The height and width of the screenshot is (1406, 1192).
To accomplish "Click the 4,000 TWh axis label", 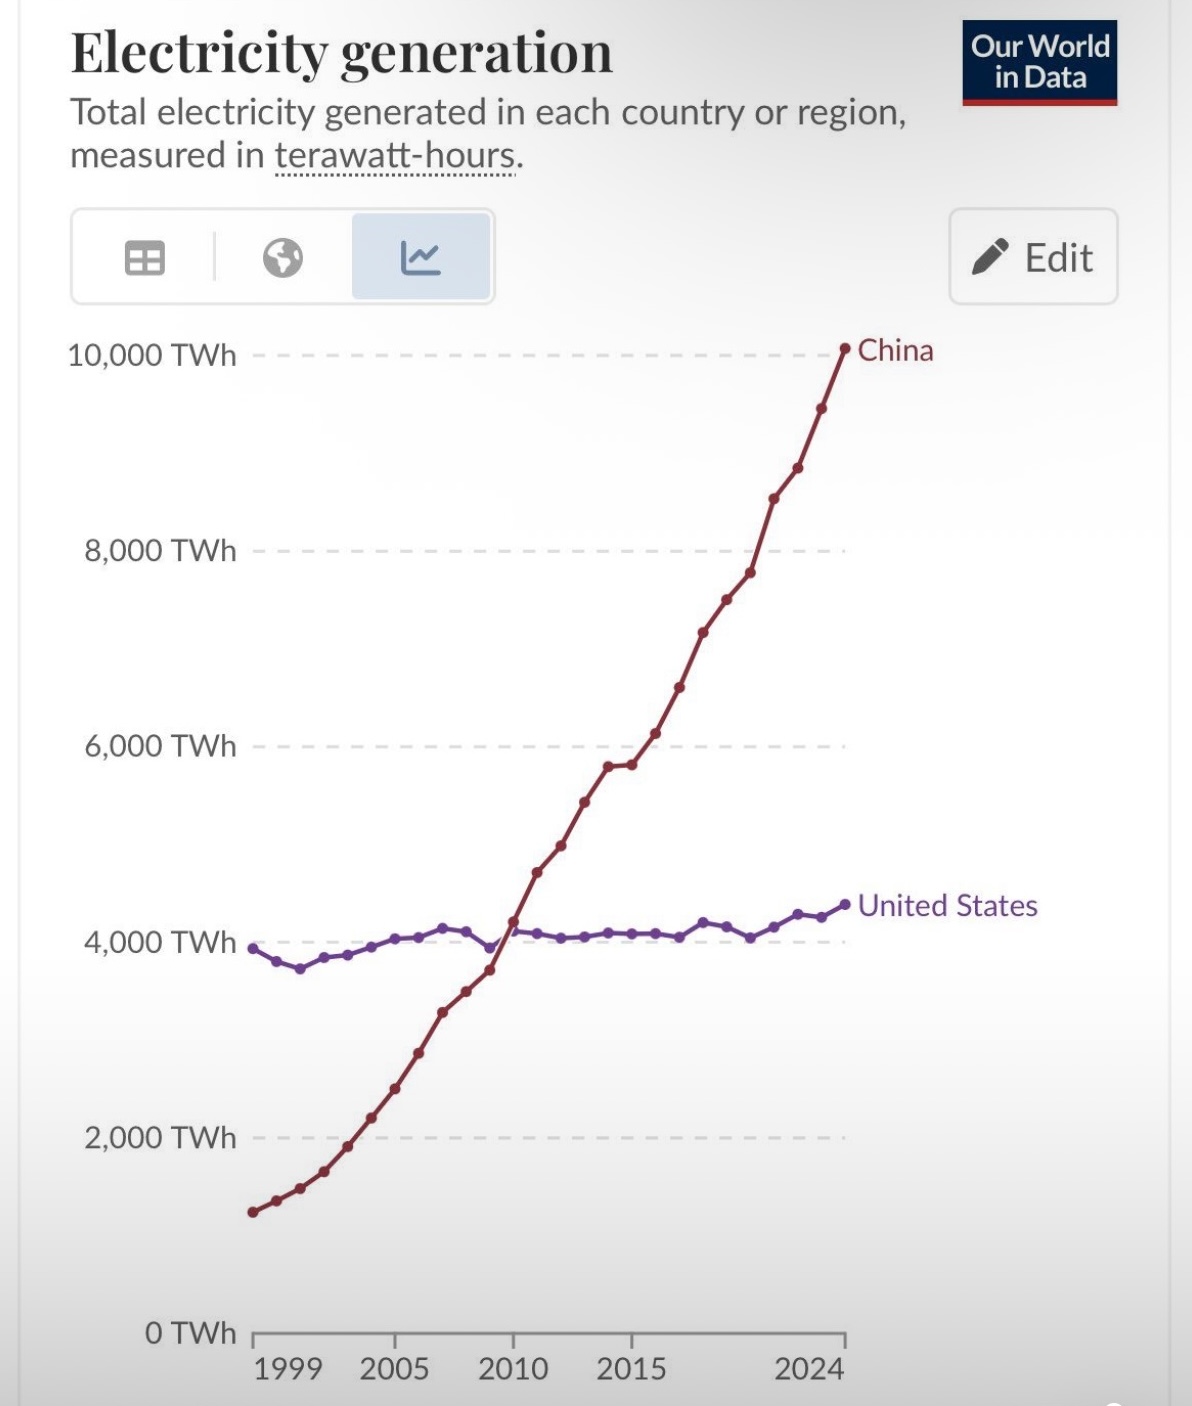I will point(160,942).
